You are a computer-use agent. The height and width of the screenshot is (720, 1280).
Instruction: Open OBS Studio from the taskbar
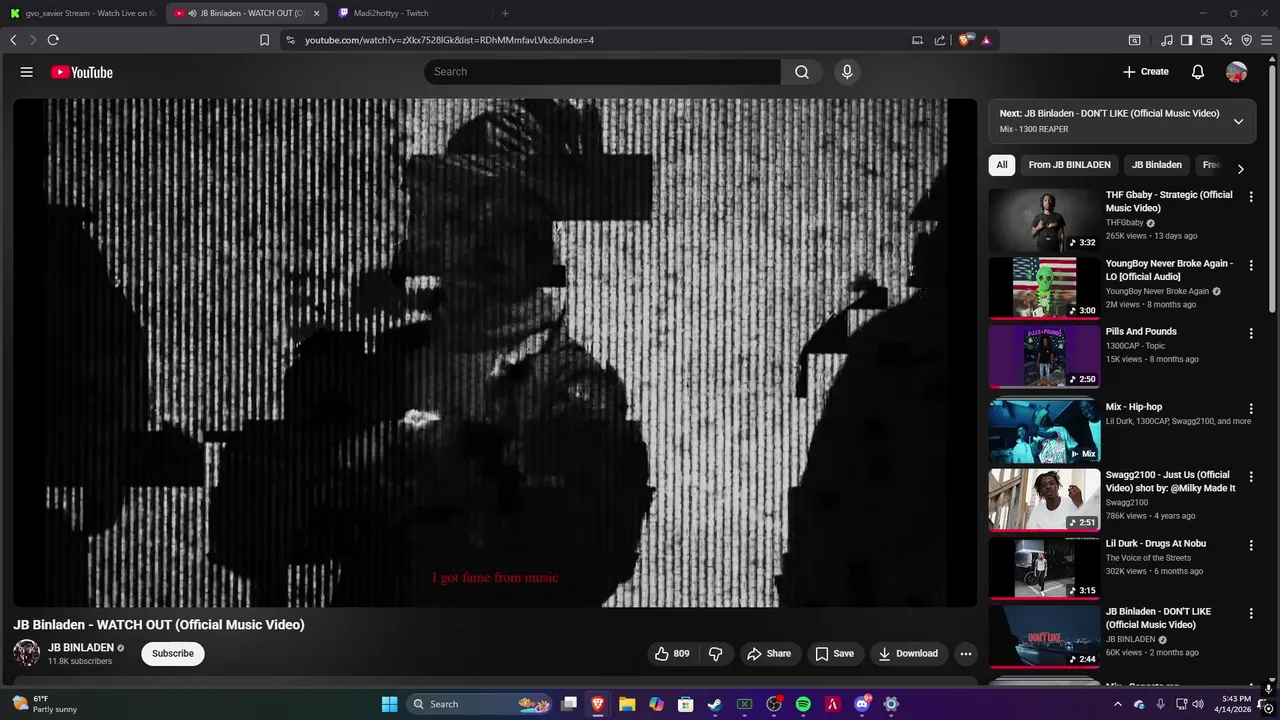(x=774, y=704)
